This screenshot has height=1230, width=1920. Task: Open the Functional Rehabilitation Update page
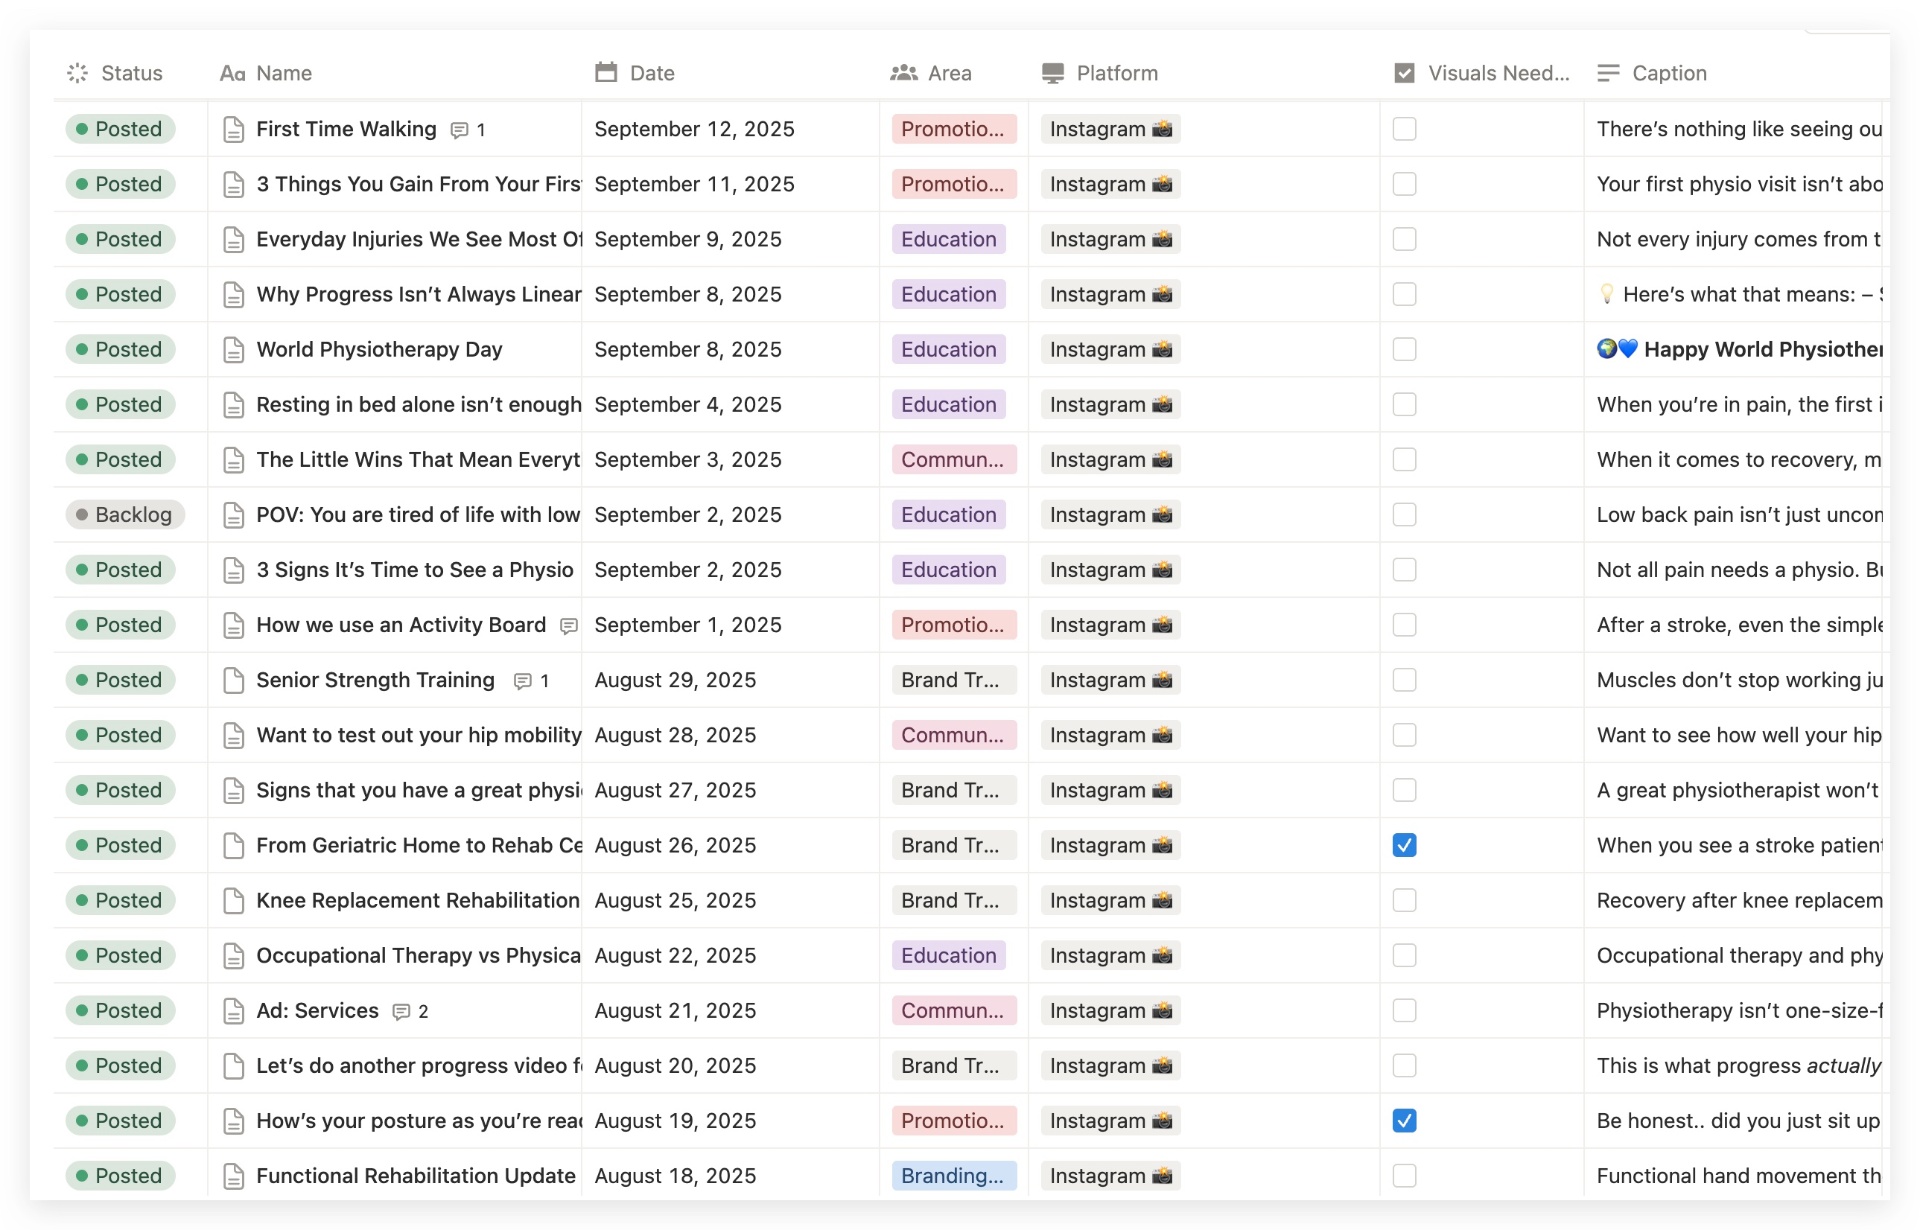click(x=416, y=1175)
